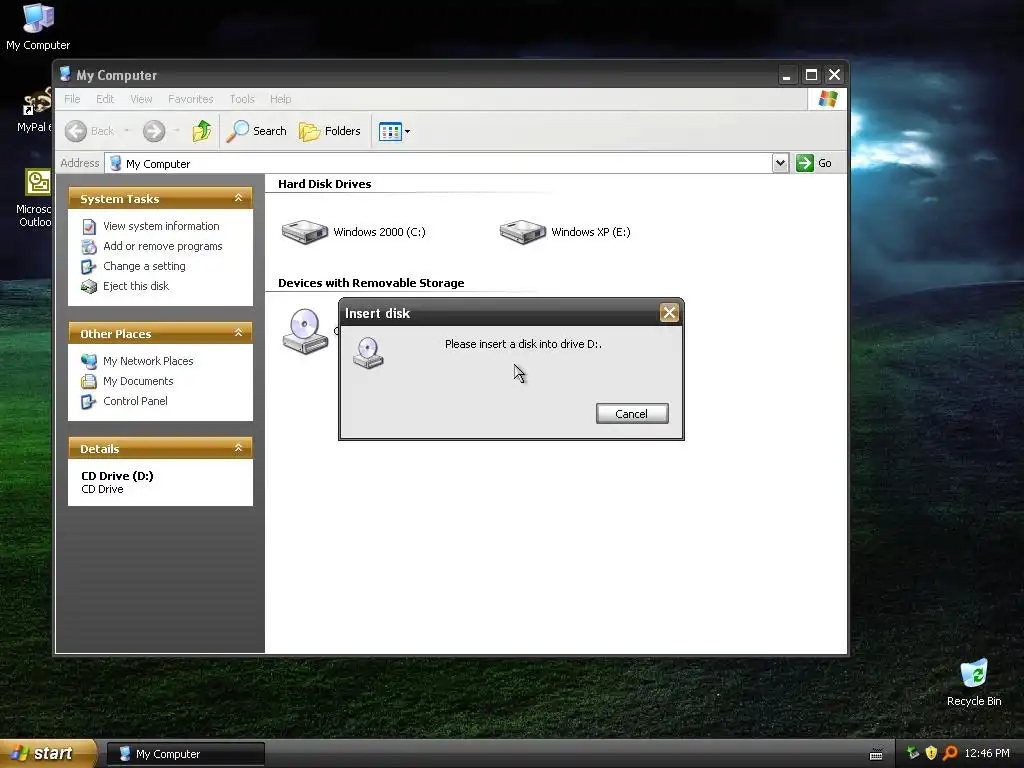The image size is (1024, 768).
Task: Click the Windows flag logo in menu bar
Action: pyautogui.click(x=827, y=99)
